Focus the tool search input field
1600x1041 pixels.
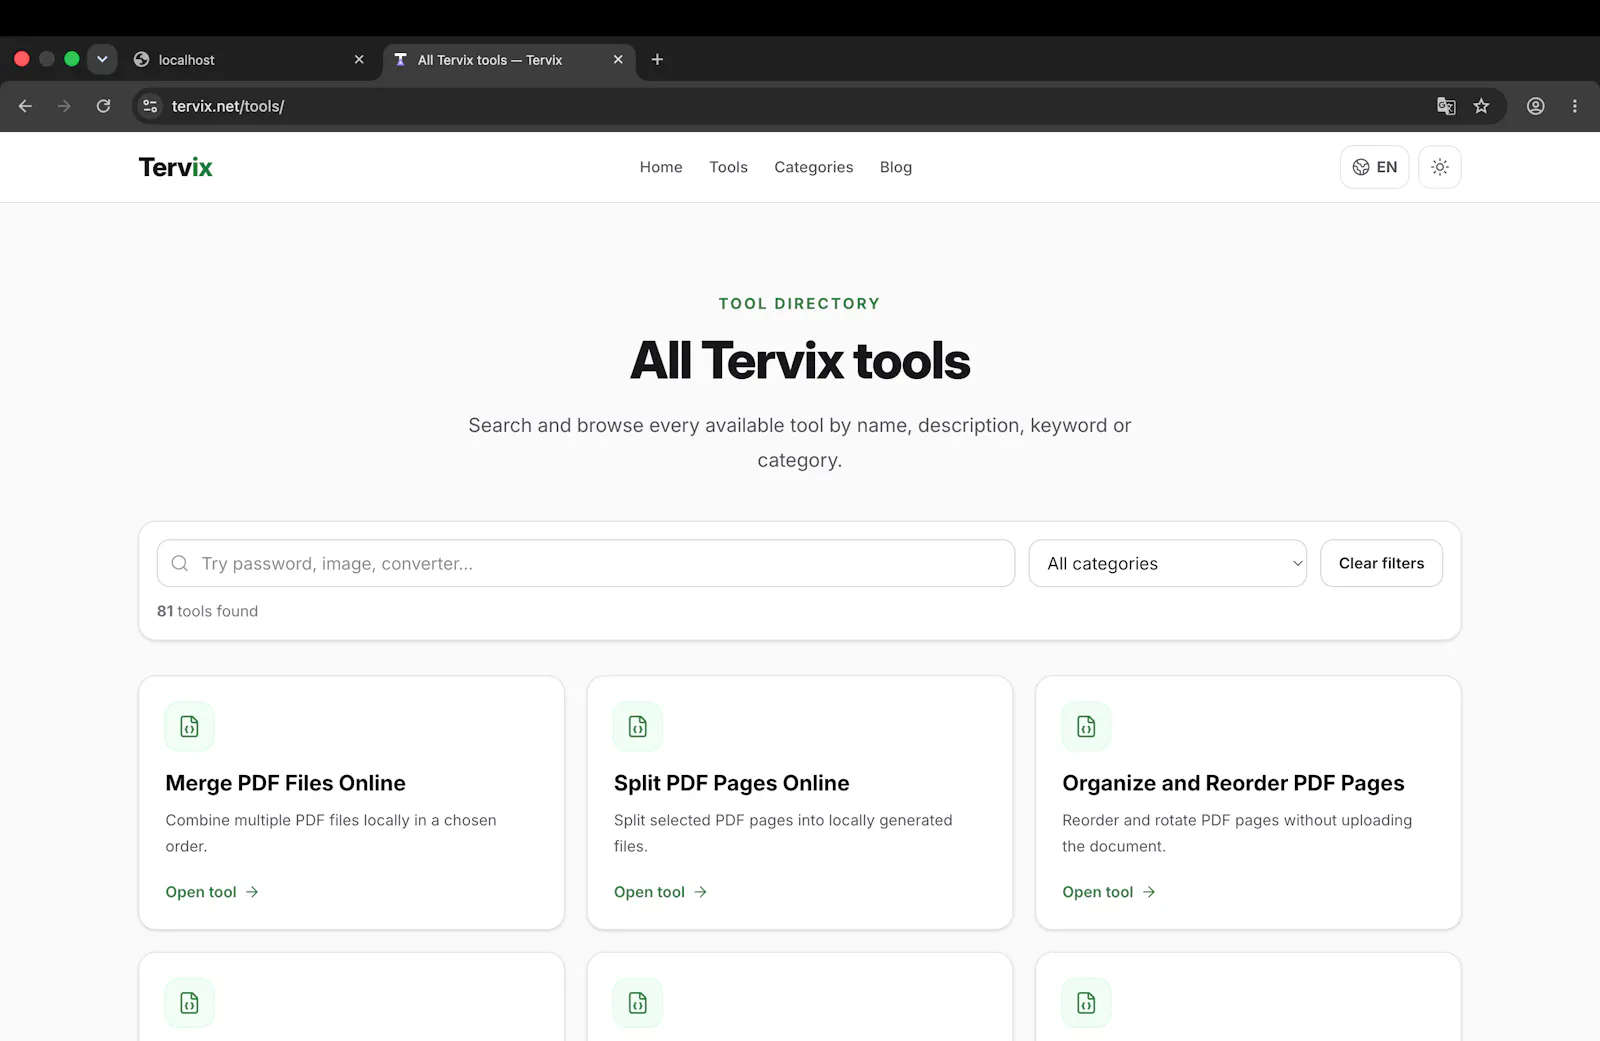[x=586, y=563]
